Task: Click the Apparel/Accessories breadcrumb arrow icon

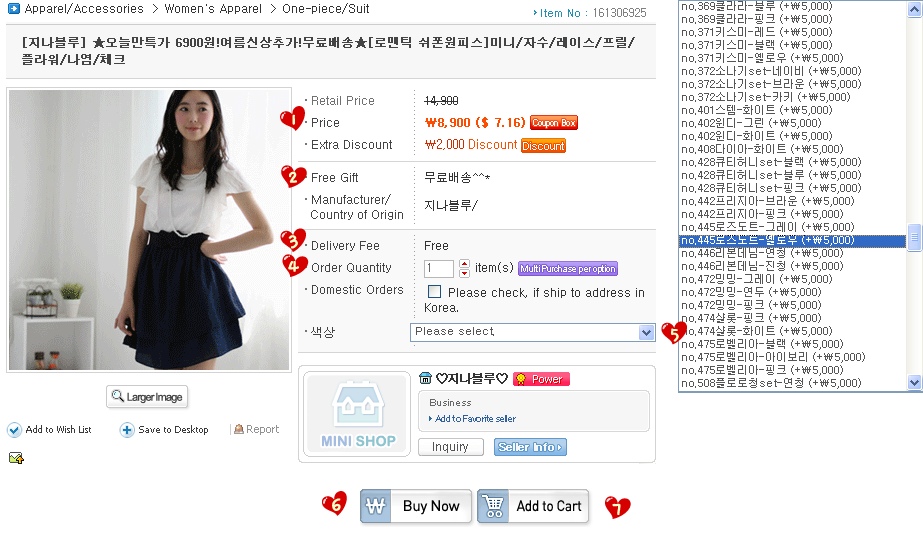Action: (x=13, y=8)
